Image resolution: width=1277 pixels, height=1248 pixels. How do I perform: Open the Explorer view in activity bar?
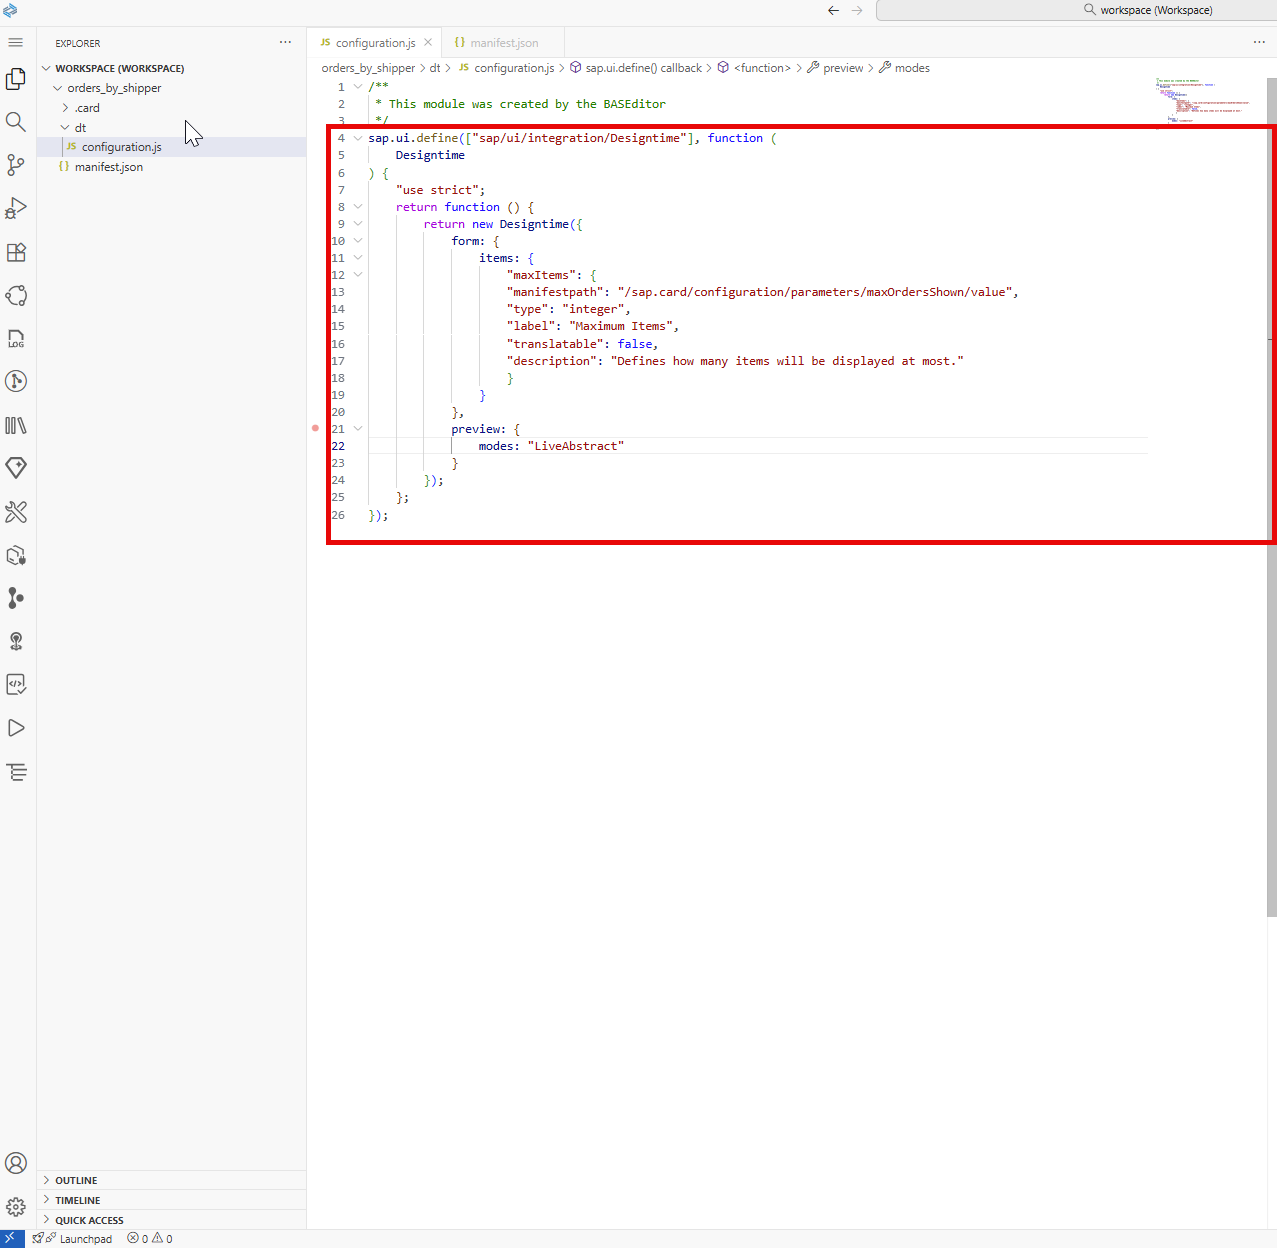pyautogui.click(x=16, y=79)
